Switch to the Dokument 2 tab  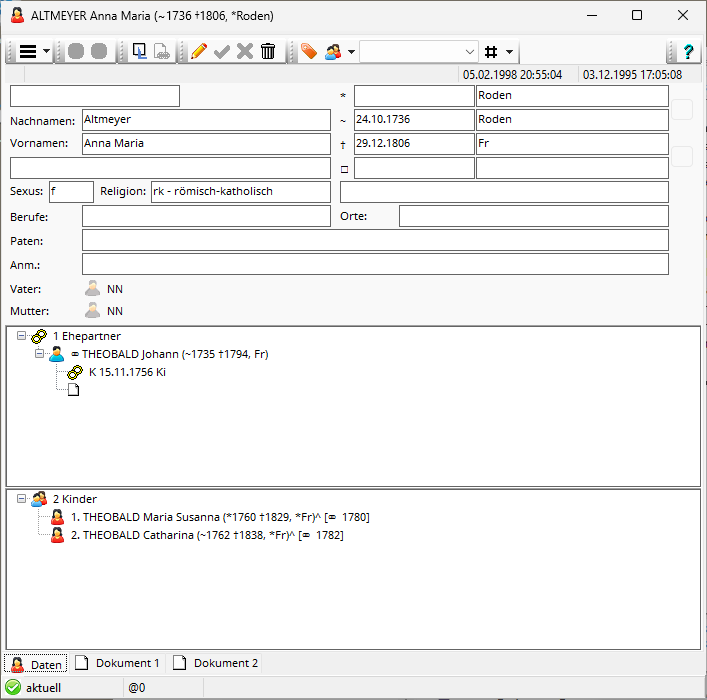[216, 663]
